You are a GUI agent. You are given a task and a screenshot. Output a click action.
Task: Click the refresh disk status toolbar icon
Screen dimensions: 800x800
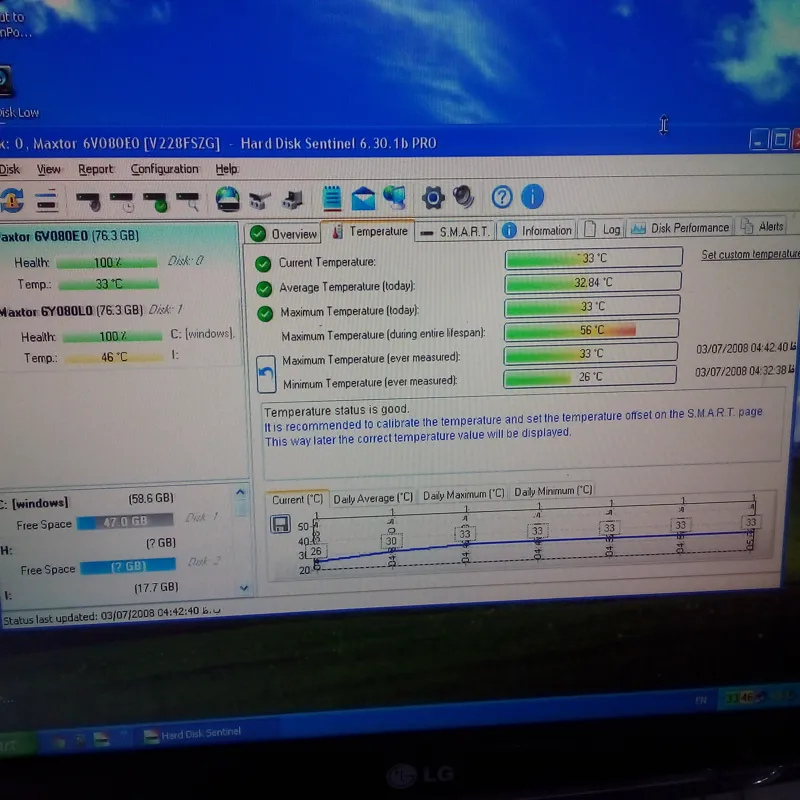pos(11,199)
